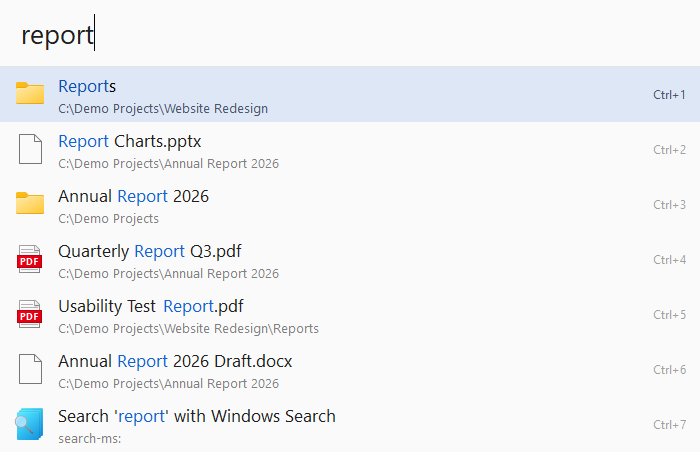700x452 pixels.
Task: Click the 'C:\Demo Projects' path under Annual Report 2026
Action: [108, 219]
